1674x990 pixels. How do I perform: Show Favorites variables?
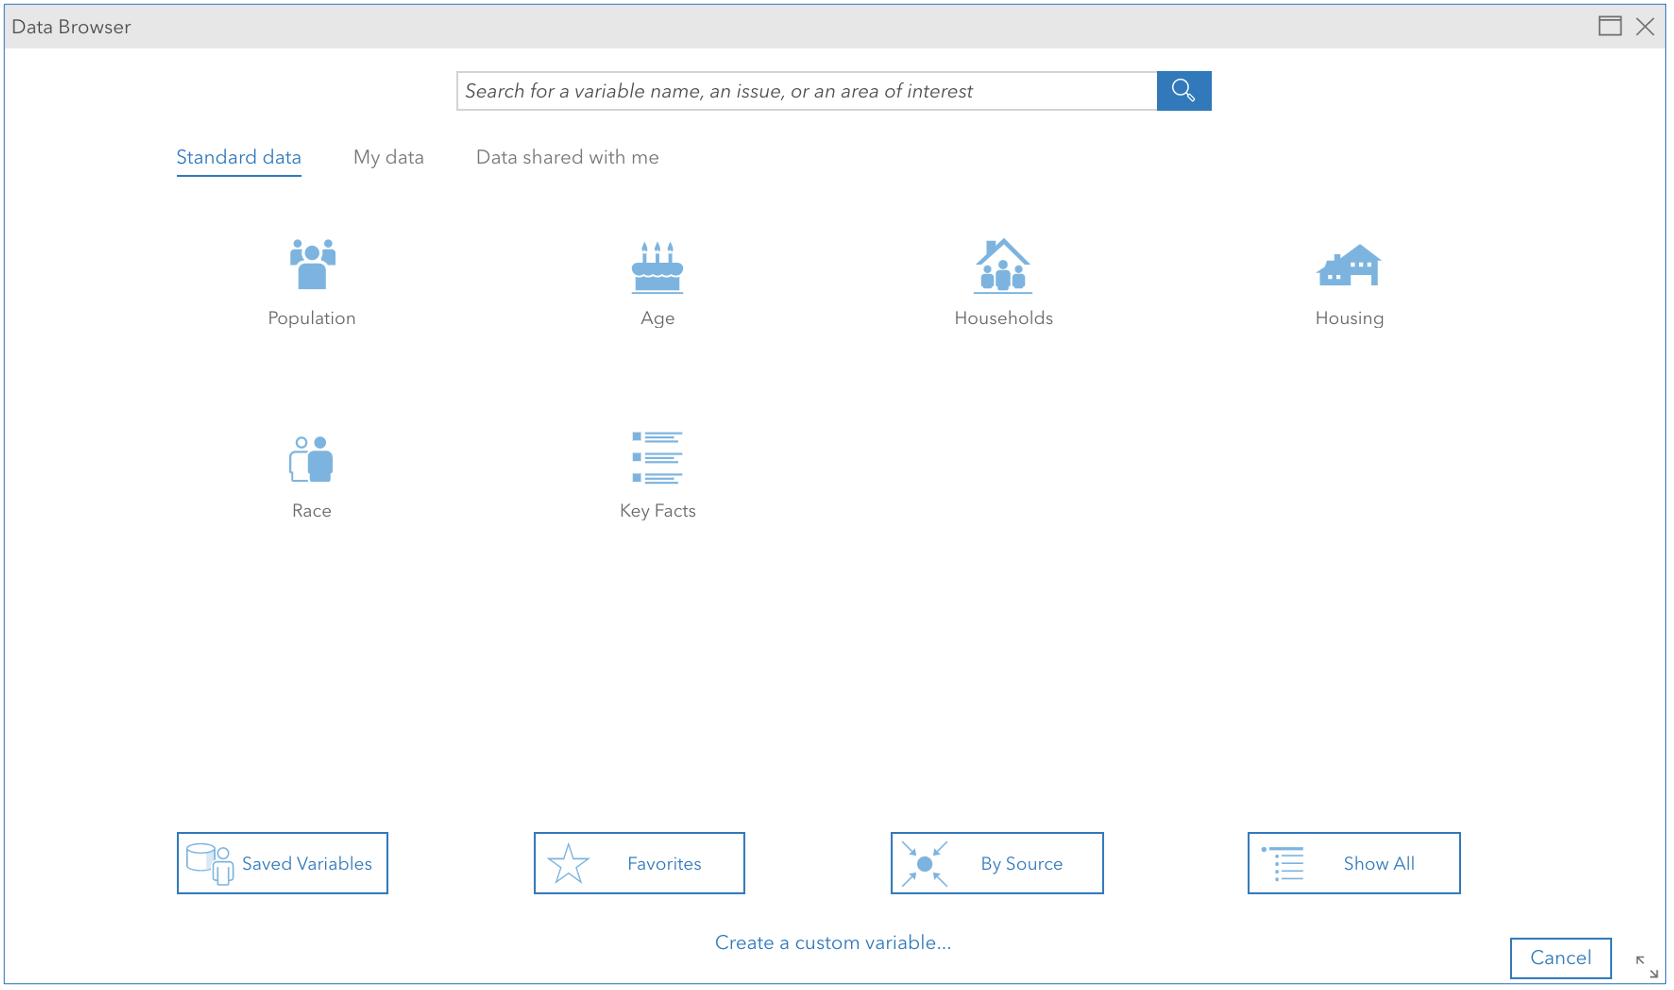[x=639, y=863]
